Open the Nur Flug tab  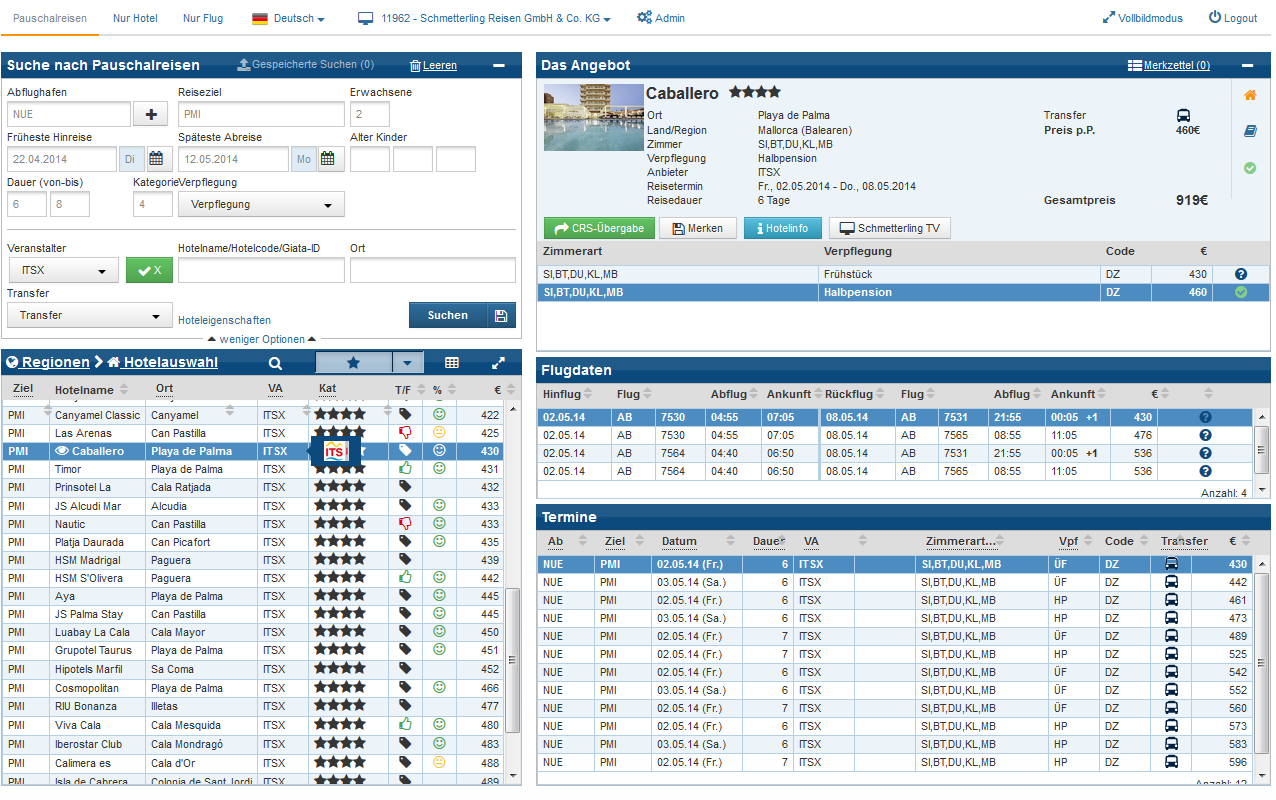[203, 18]
